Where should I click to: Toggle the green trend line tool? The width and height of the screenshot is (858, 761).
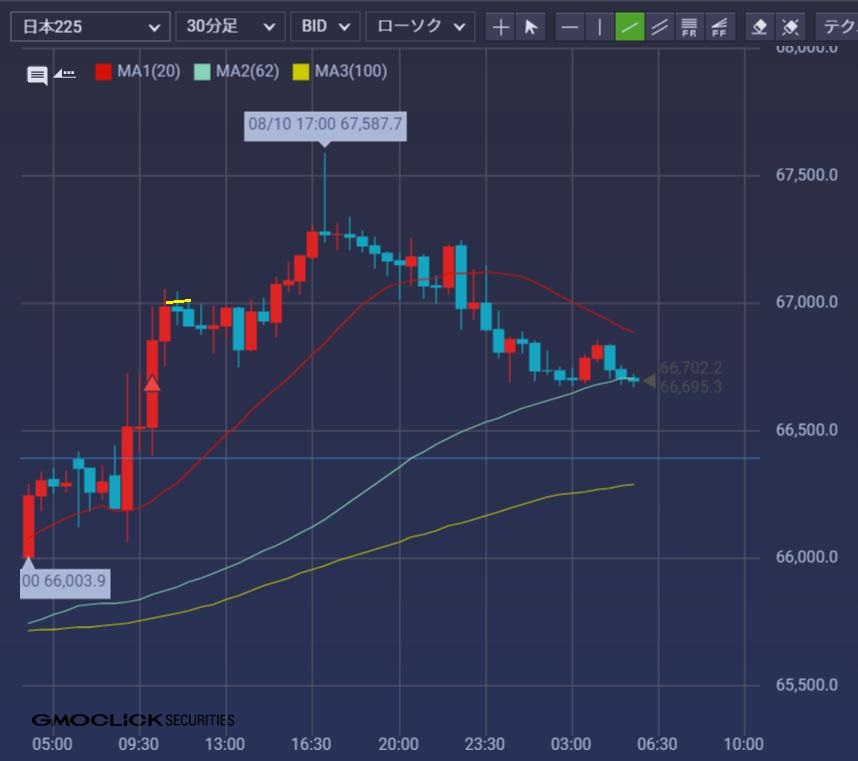[630, 27]
